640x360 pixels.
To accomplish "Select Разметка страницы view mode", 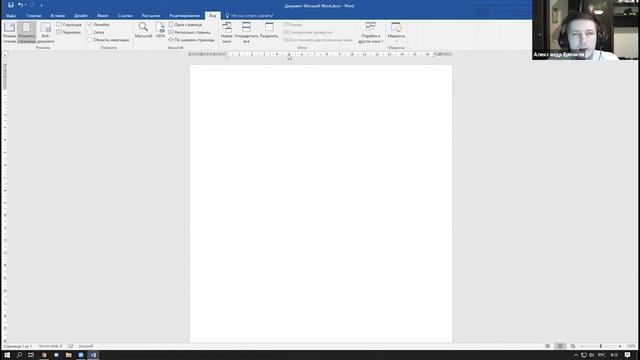I will [27, 33].
